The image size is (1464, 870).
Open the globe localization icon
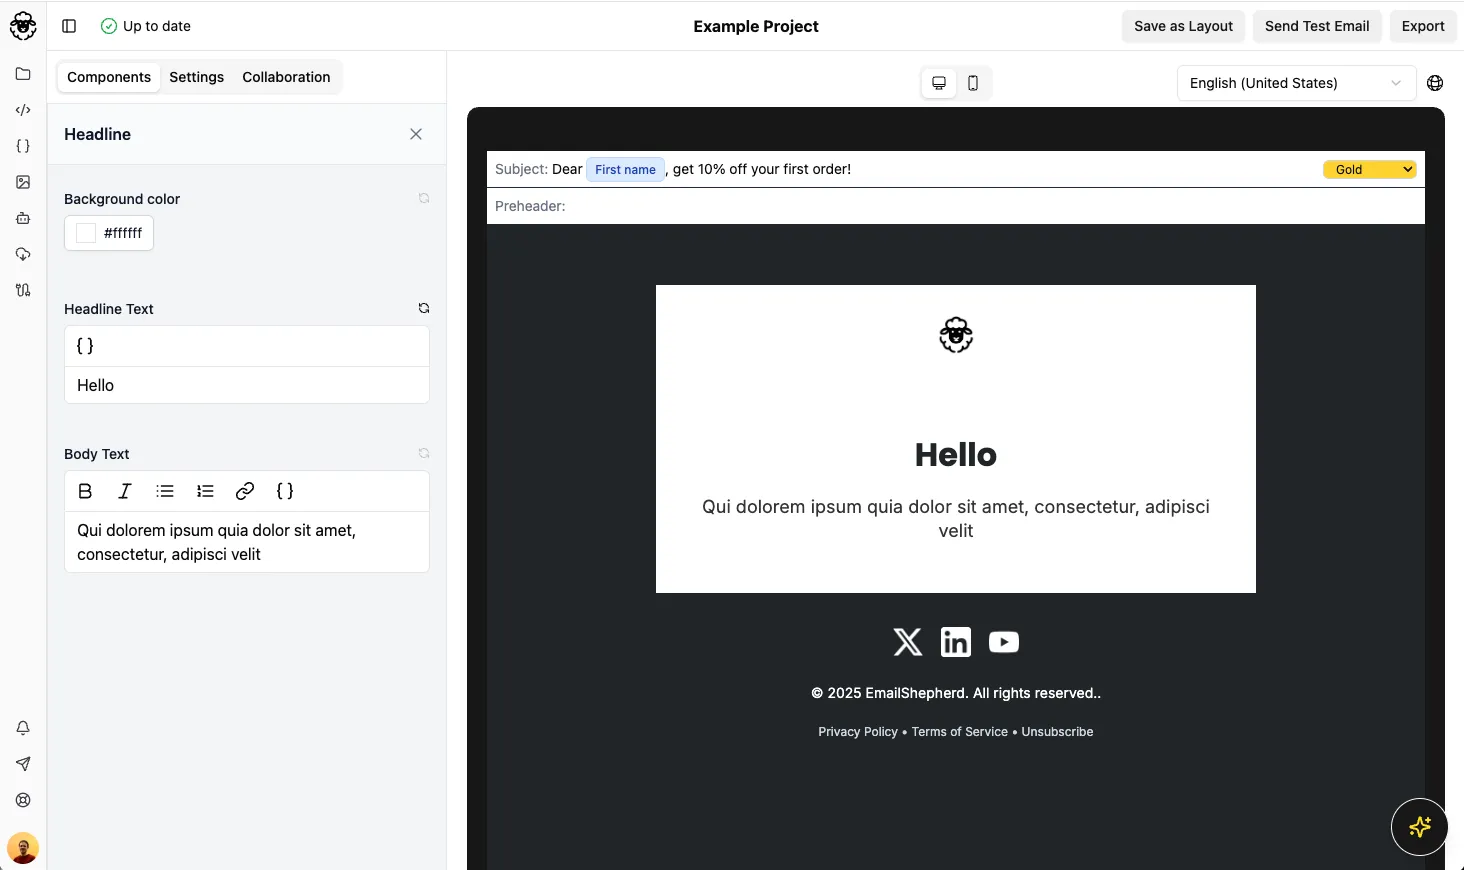point(1435,83)
